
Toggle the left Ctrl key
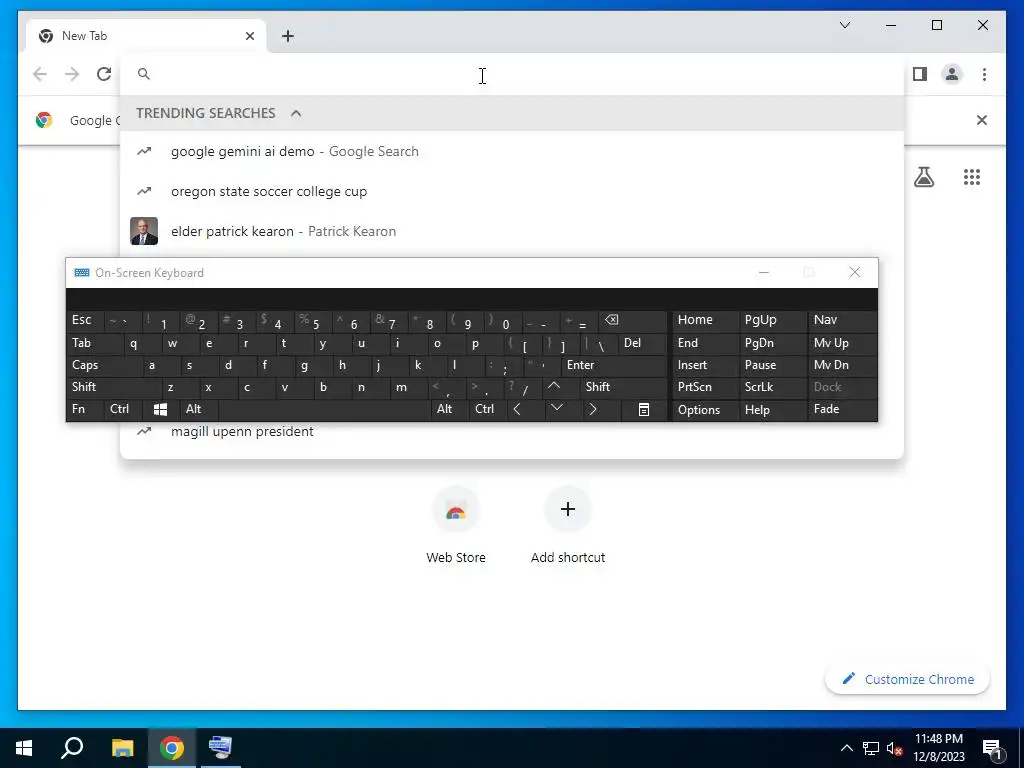click(123, 409)
